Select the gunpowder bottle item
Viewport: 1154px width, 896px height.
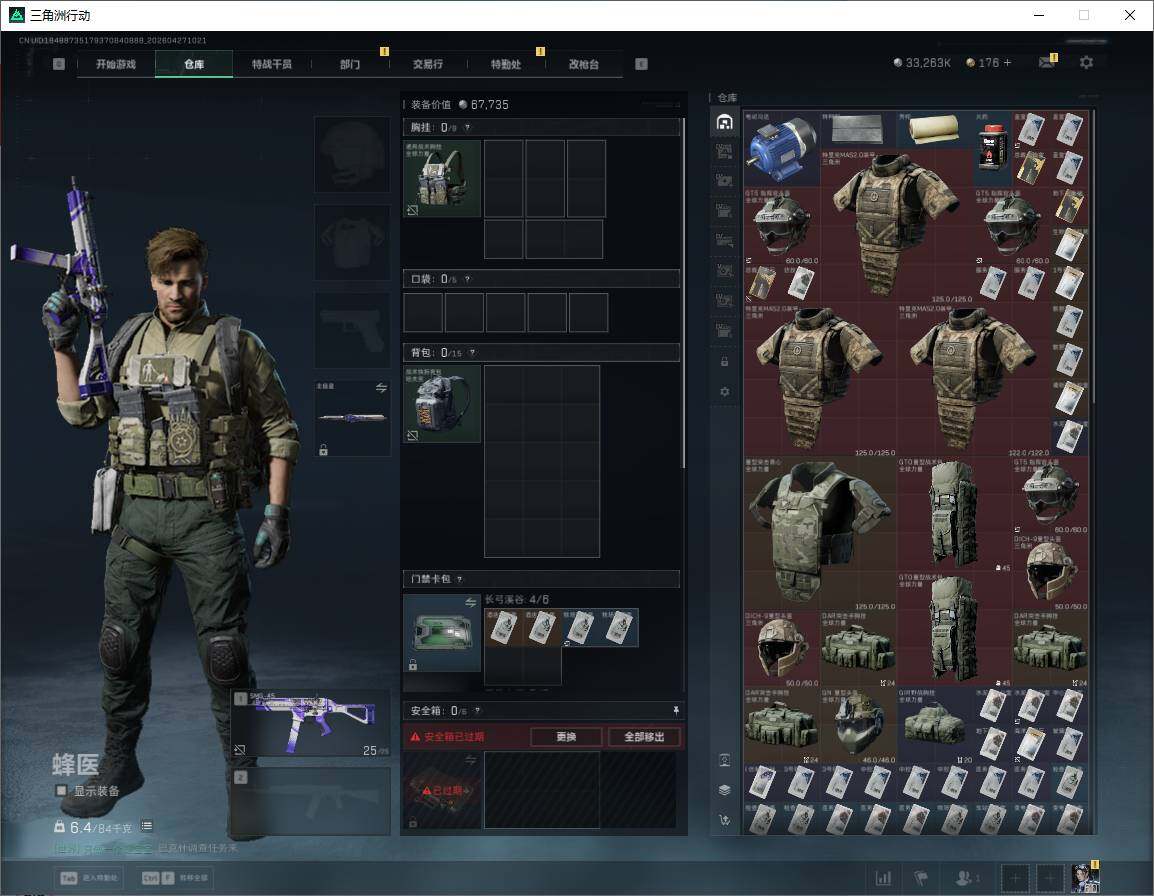tap(992, 149)
